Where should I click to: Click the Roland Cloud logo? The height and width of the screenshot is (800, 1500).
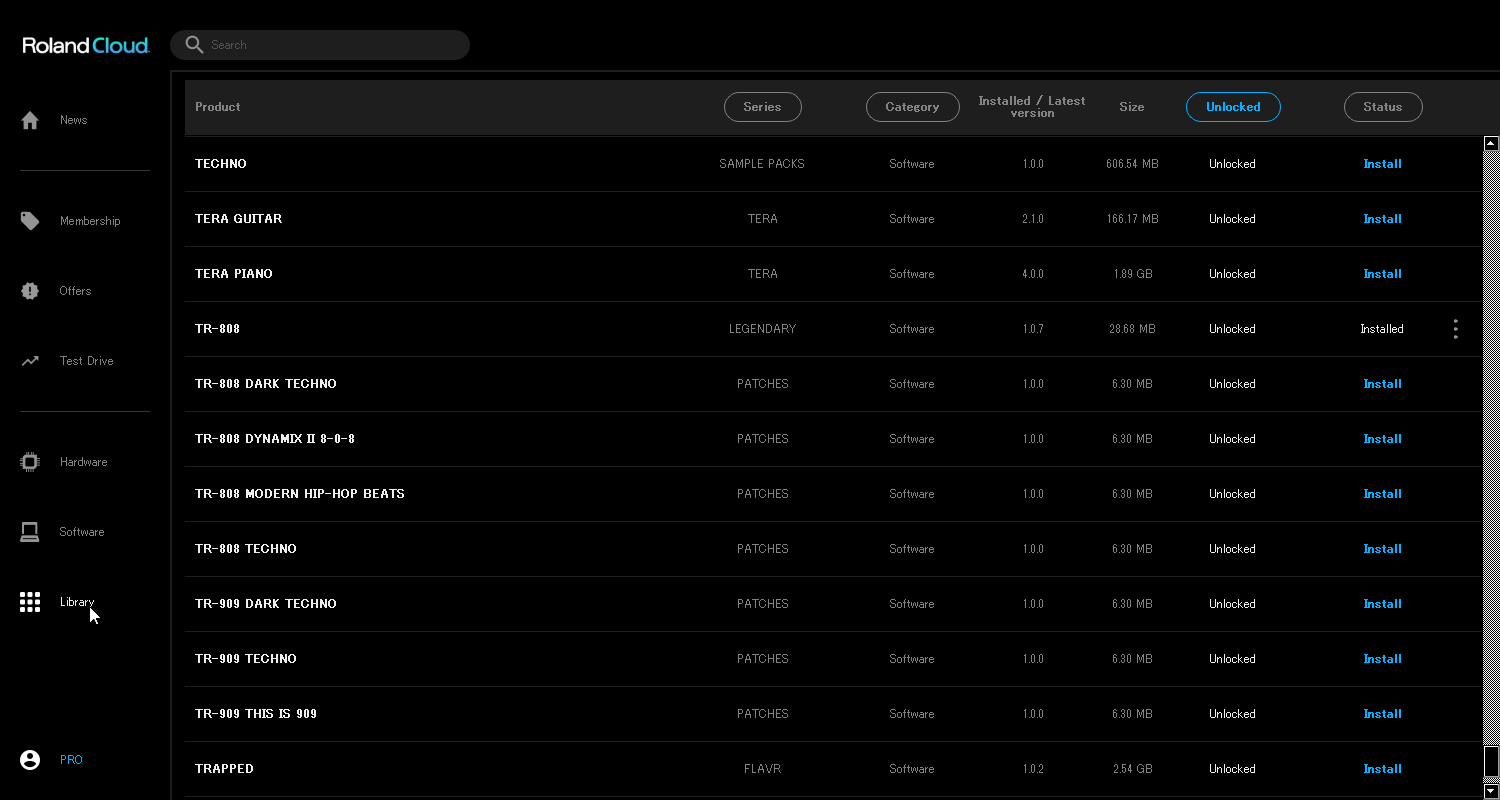pyautogui.click(x=86, y=45)
